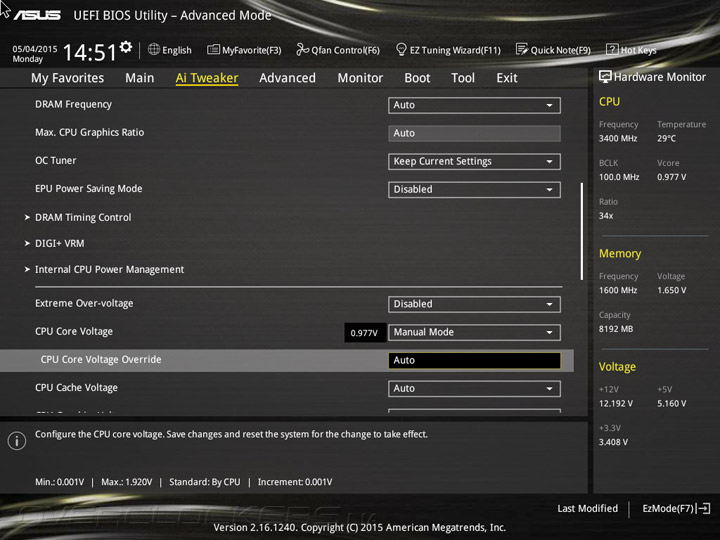Click the 8192 MB capacity value
The height and width of the screenshot is (540, 720).
(x=616, y=329)
